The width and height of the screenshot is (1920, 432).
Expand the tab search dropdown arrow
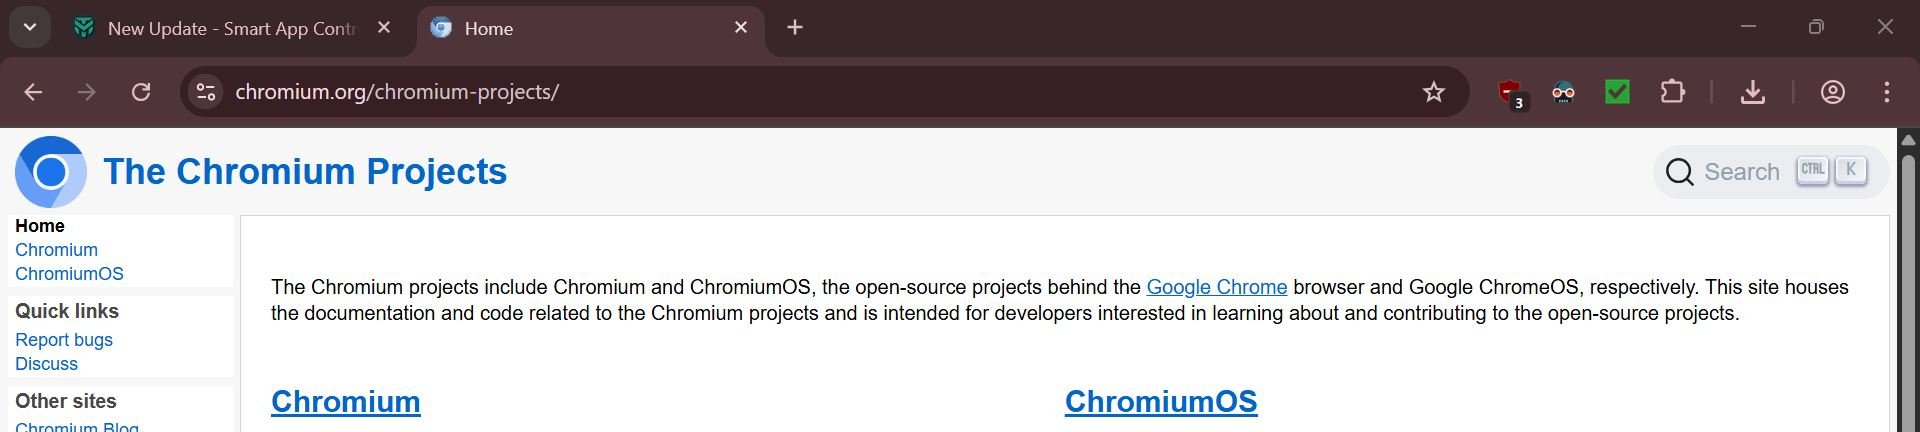(30, 28)
